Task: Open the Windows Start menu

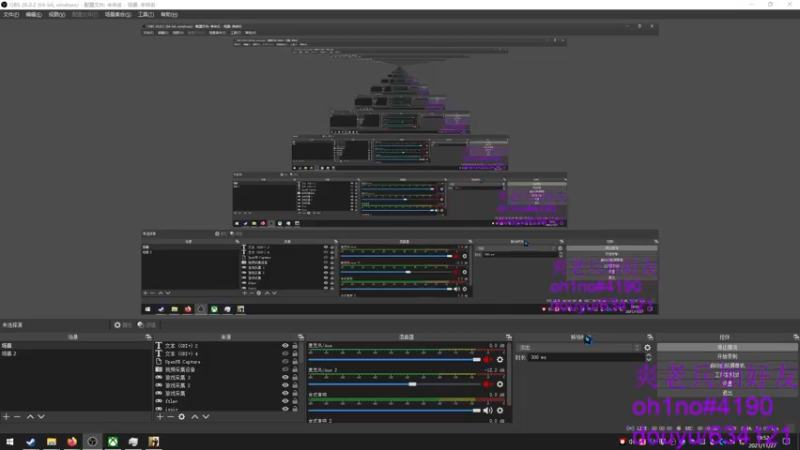Action: (10, 442)
